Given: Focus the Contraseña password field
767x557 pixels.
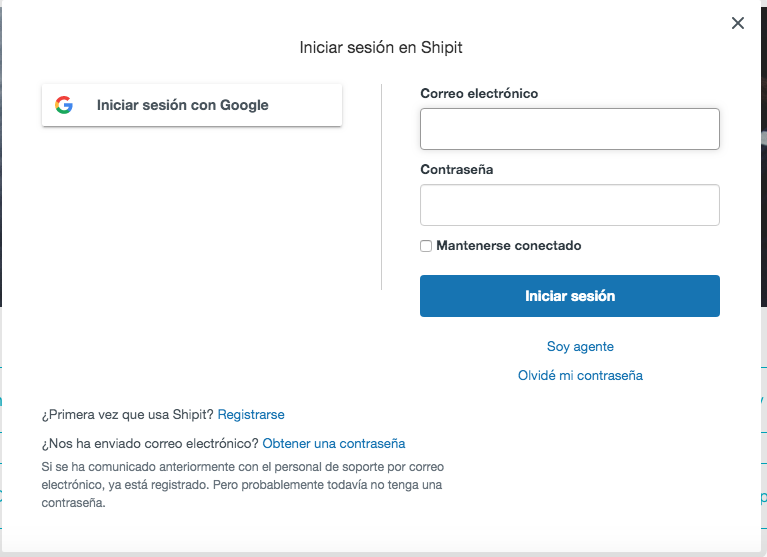Looking at the screenshot, I should [x=570, y=205].
